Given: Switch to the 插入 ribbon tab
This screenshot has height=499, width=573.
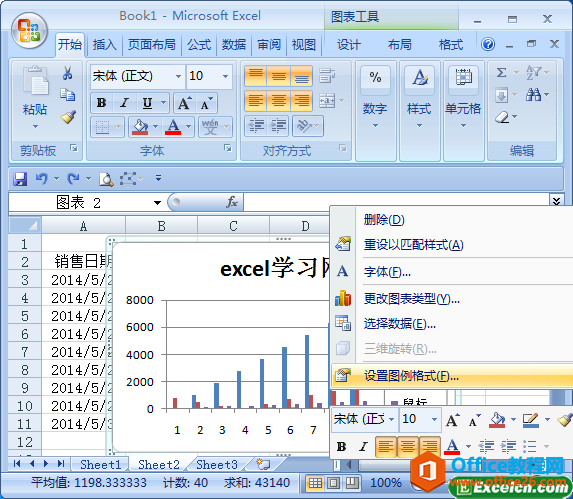Looking at the screenshot, I should (104, 45).
